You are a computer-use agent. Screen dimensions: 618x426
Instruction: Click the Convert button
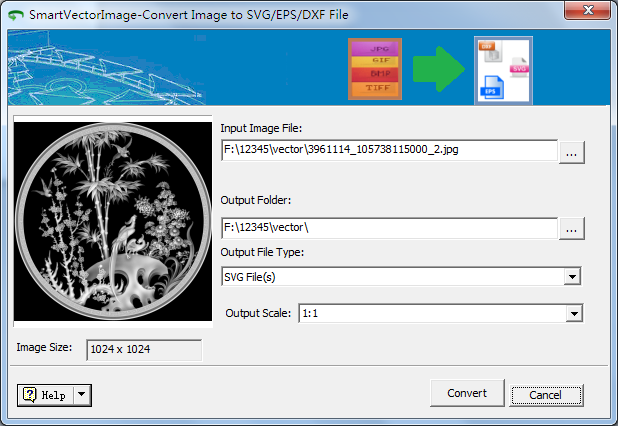(x=467, y=393)
